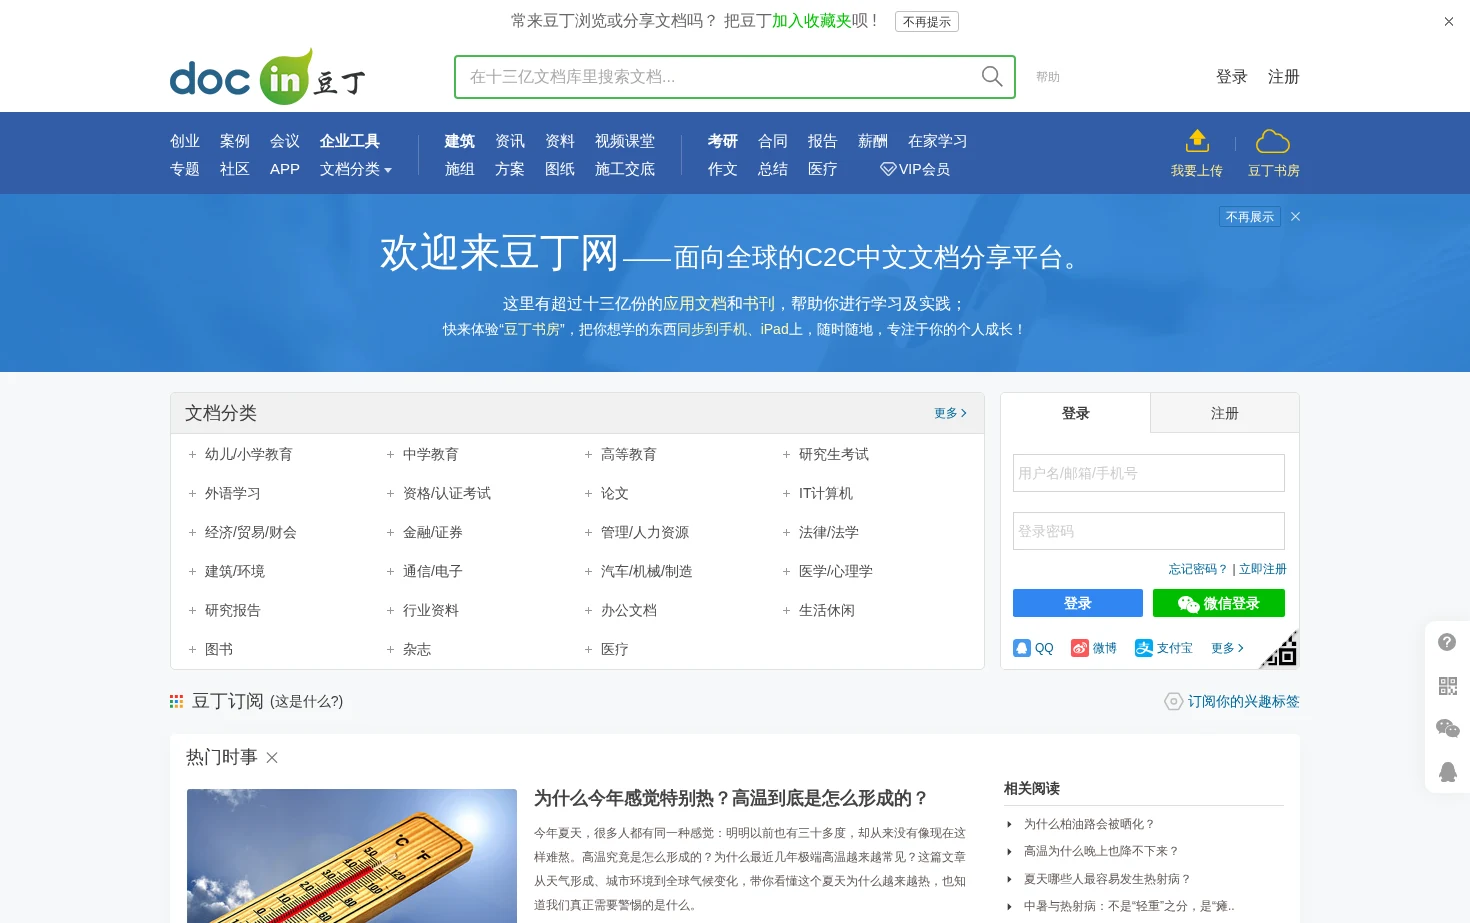Click 加入收藏夹 link

(x=811, y=21)
